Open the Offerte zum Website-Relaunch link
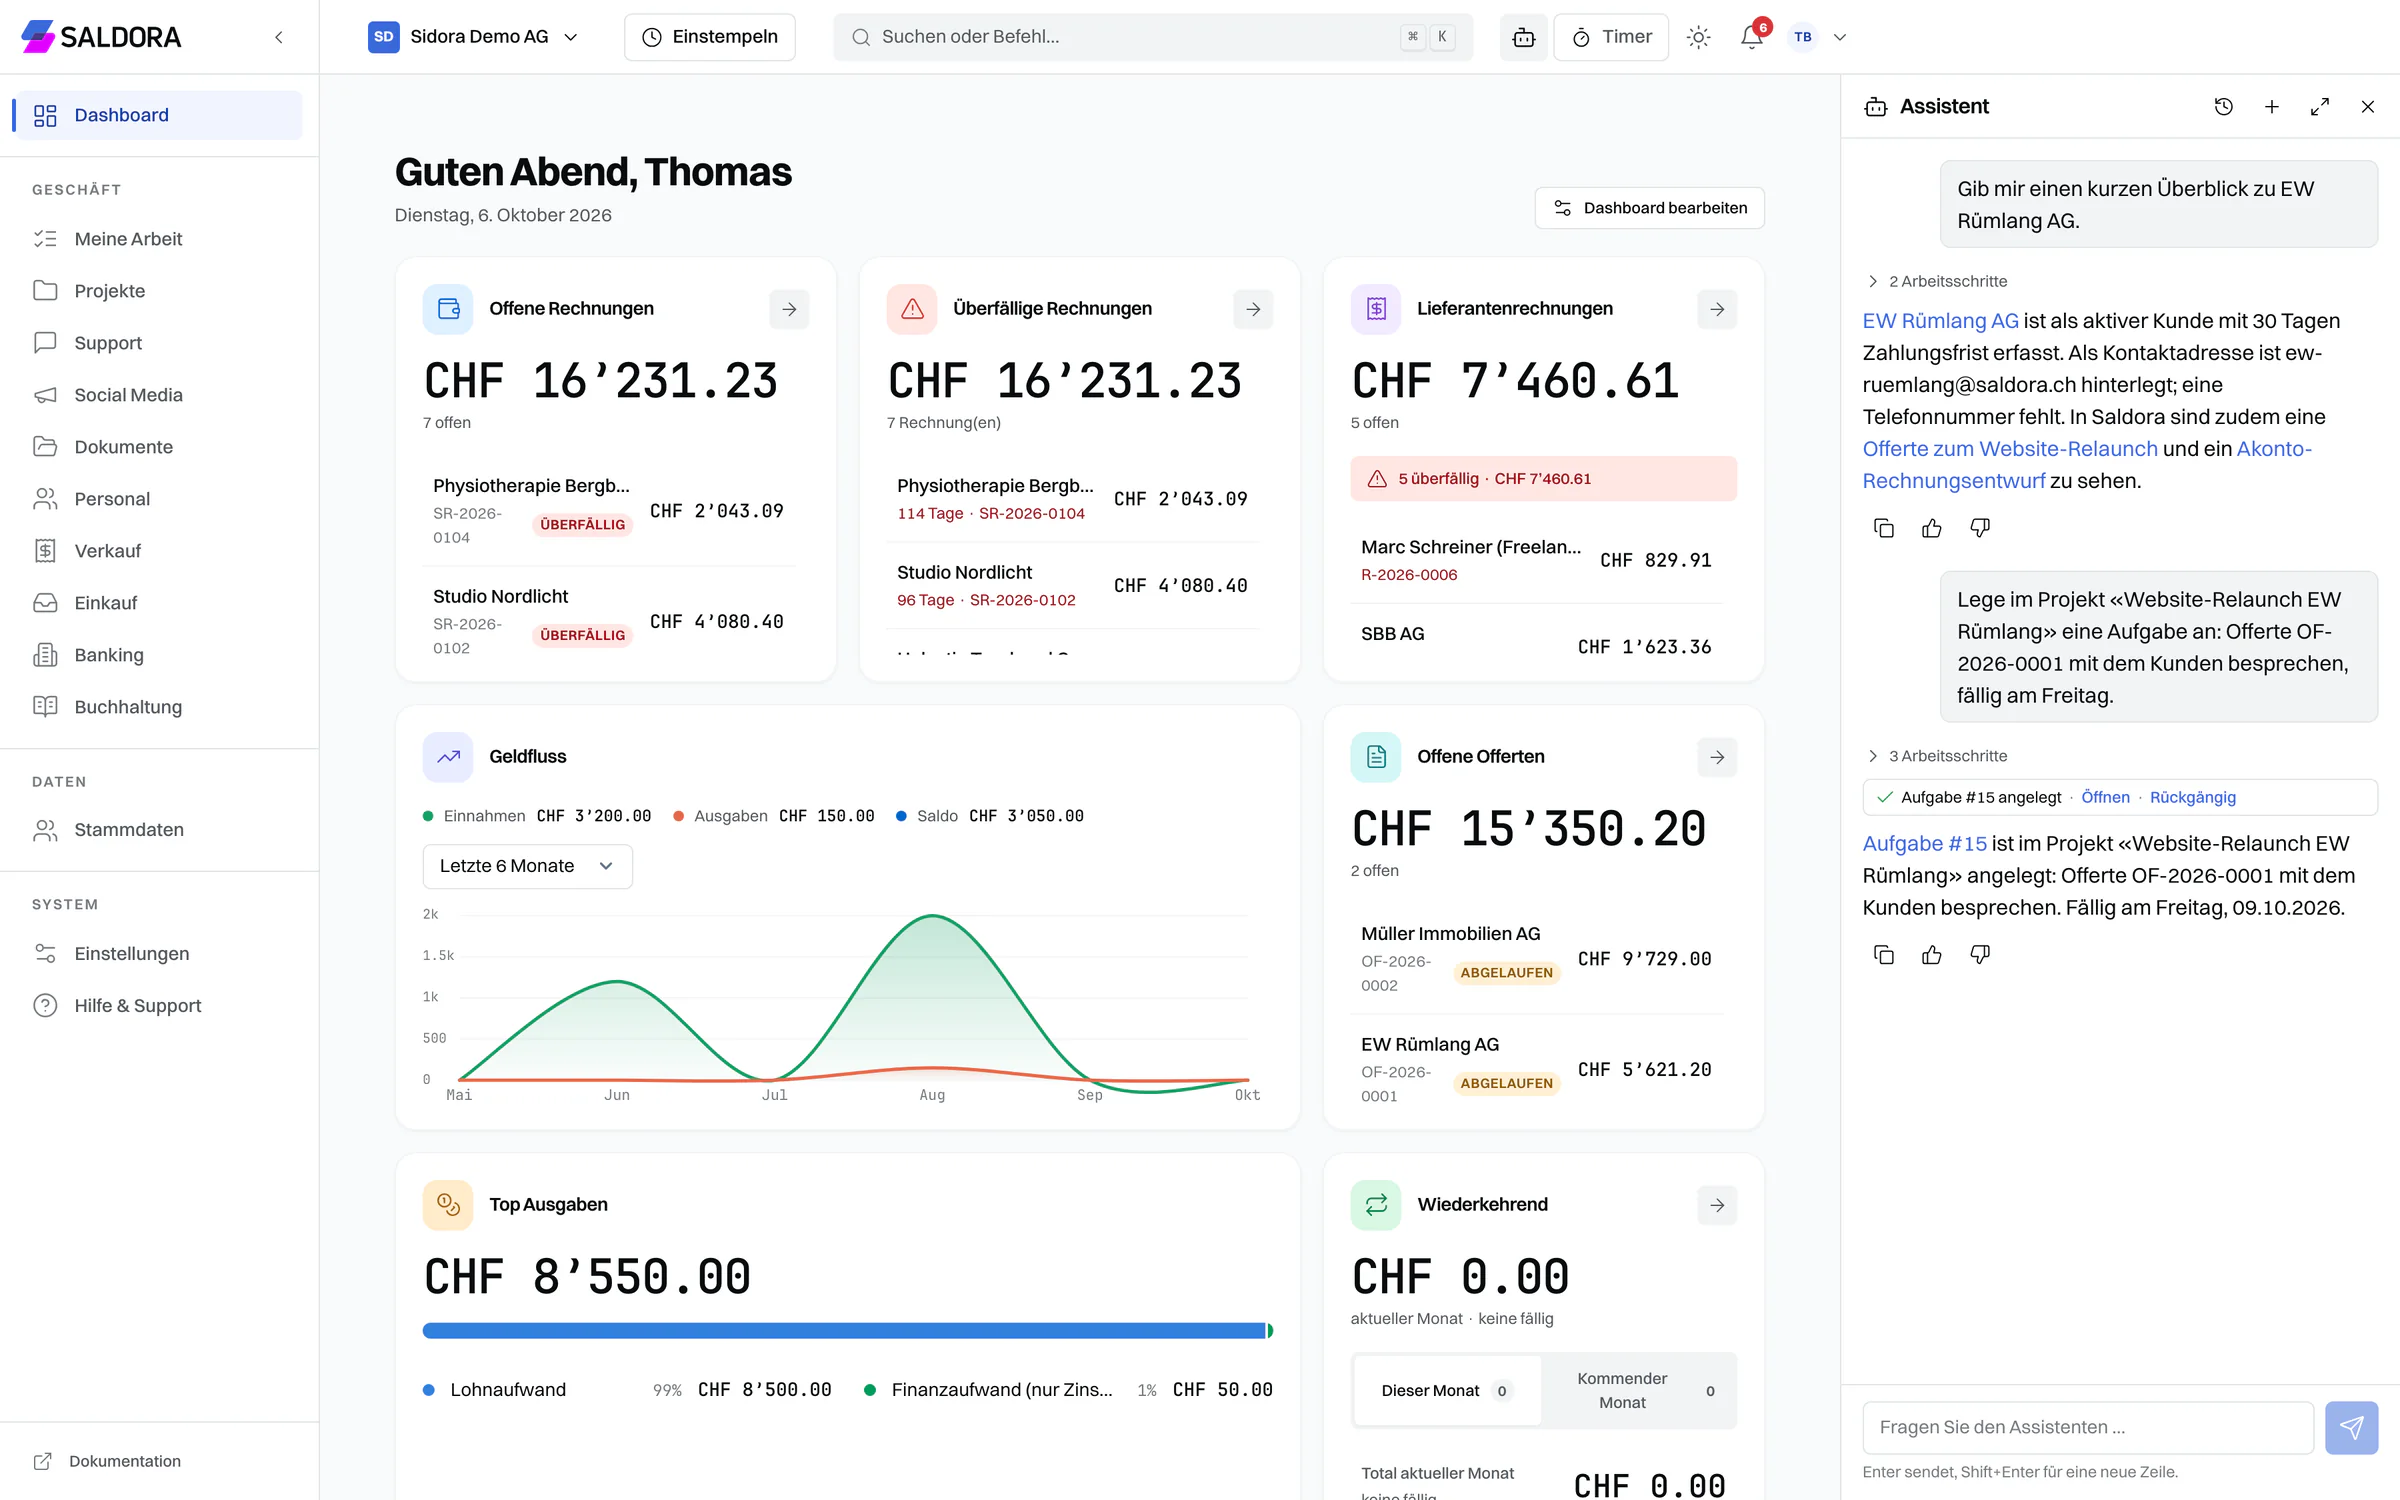Screen dimensions: 2400x1500 (x=2010, y=449)
